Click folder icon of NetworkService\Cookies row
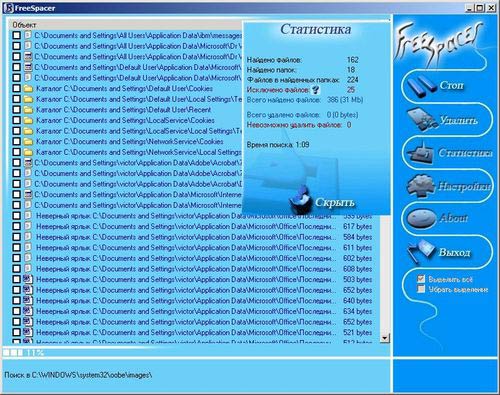The height and width of the screenshot is (395, 500). point(28,142)
